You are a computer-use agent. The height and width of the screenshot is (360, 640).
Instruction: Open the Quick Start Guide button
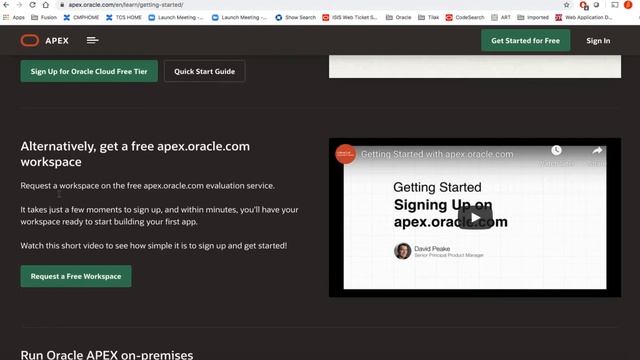204,71
